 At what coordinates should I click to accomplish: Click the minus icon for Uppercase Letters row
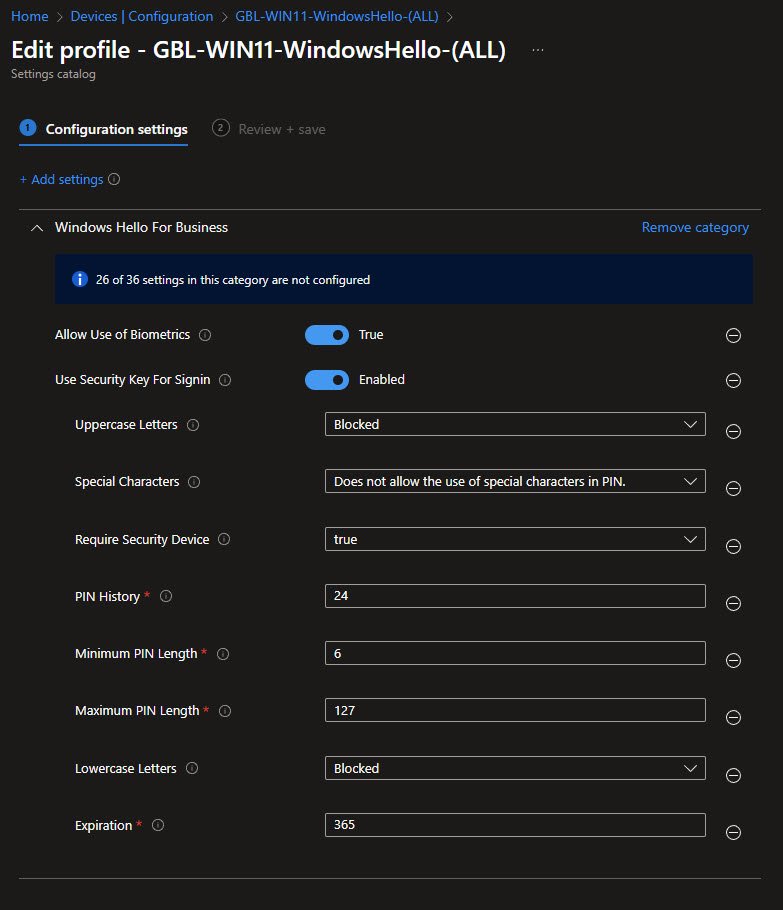[733, 431]
